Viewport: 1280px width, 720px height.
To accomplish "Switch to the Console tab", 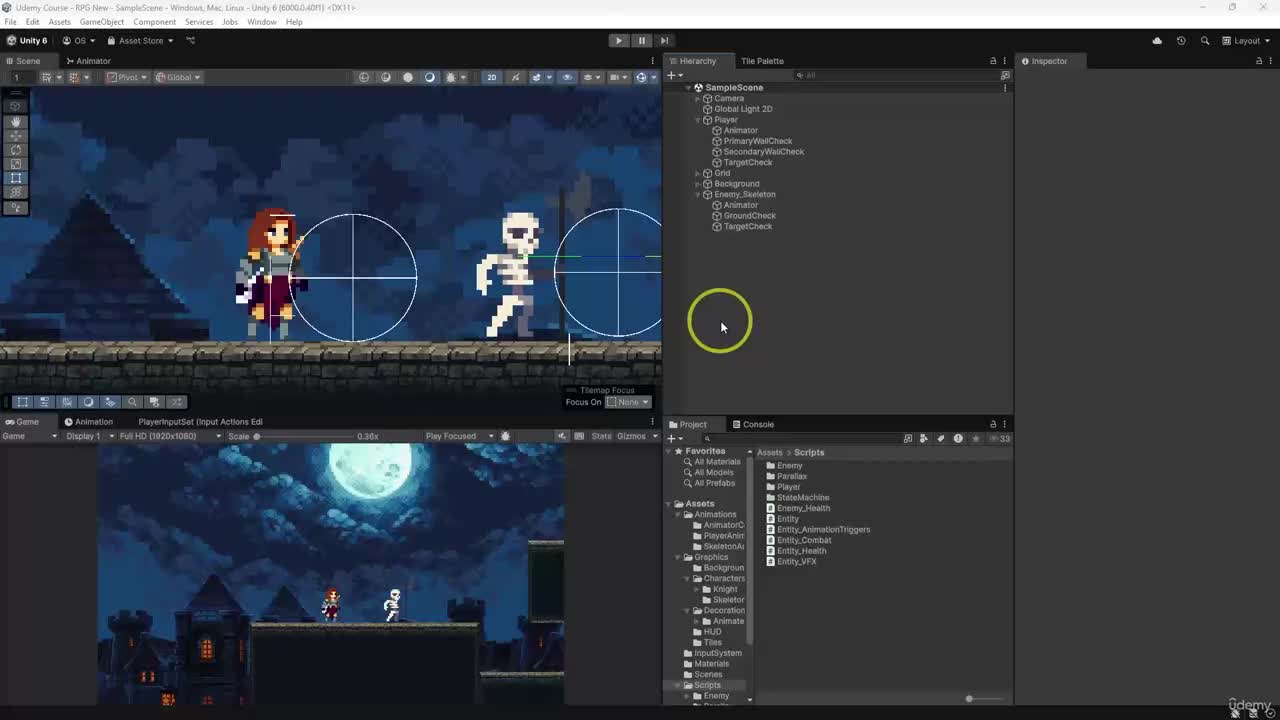I will click(x=752, y=424).
